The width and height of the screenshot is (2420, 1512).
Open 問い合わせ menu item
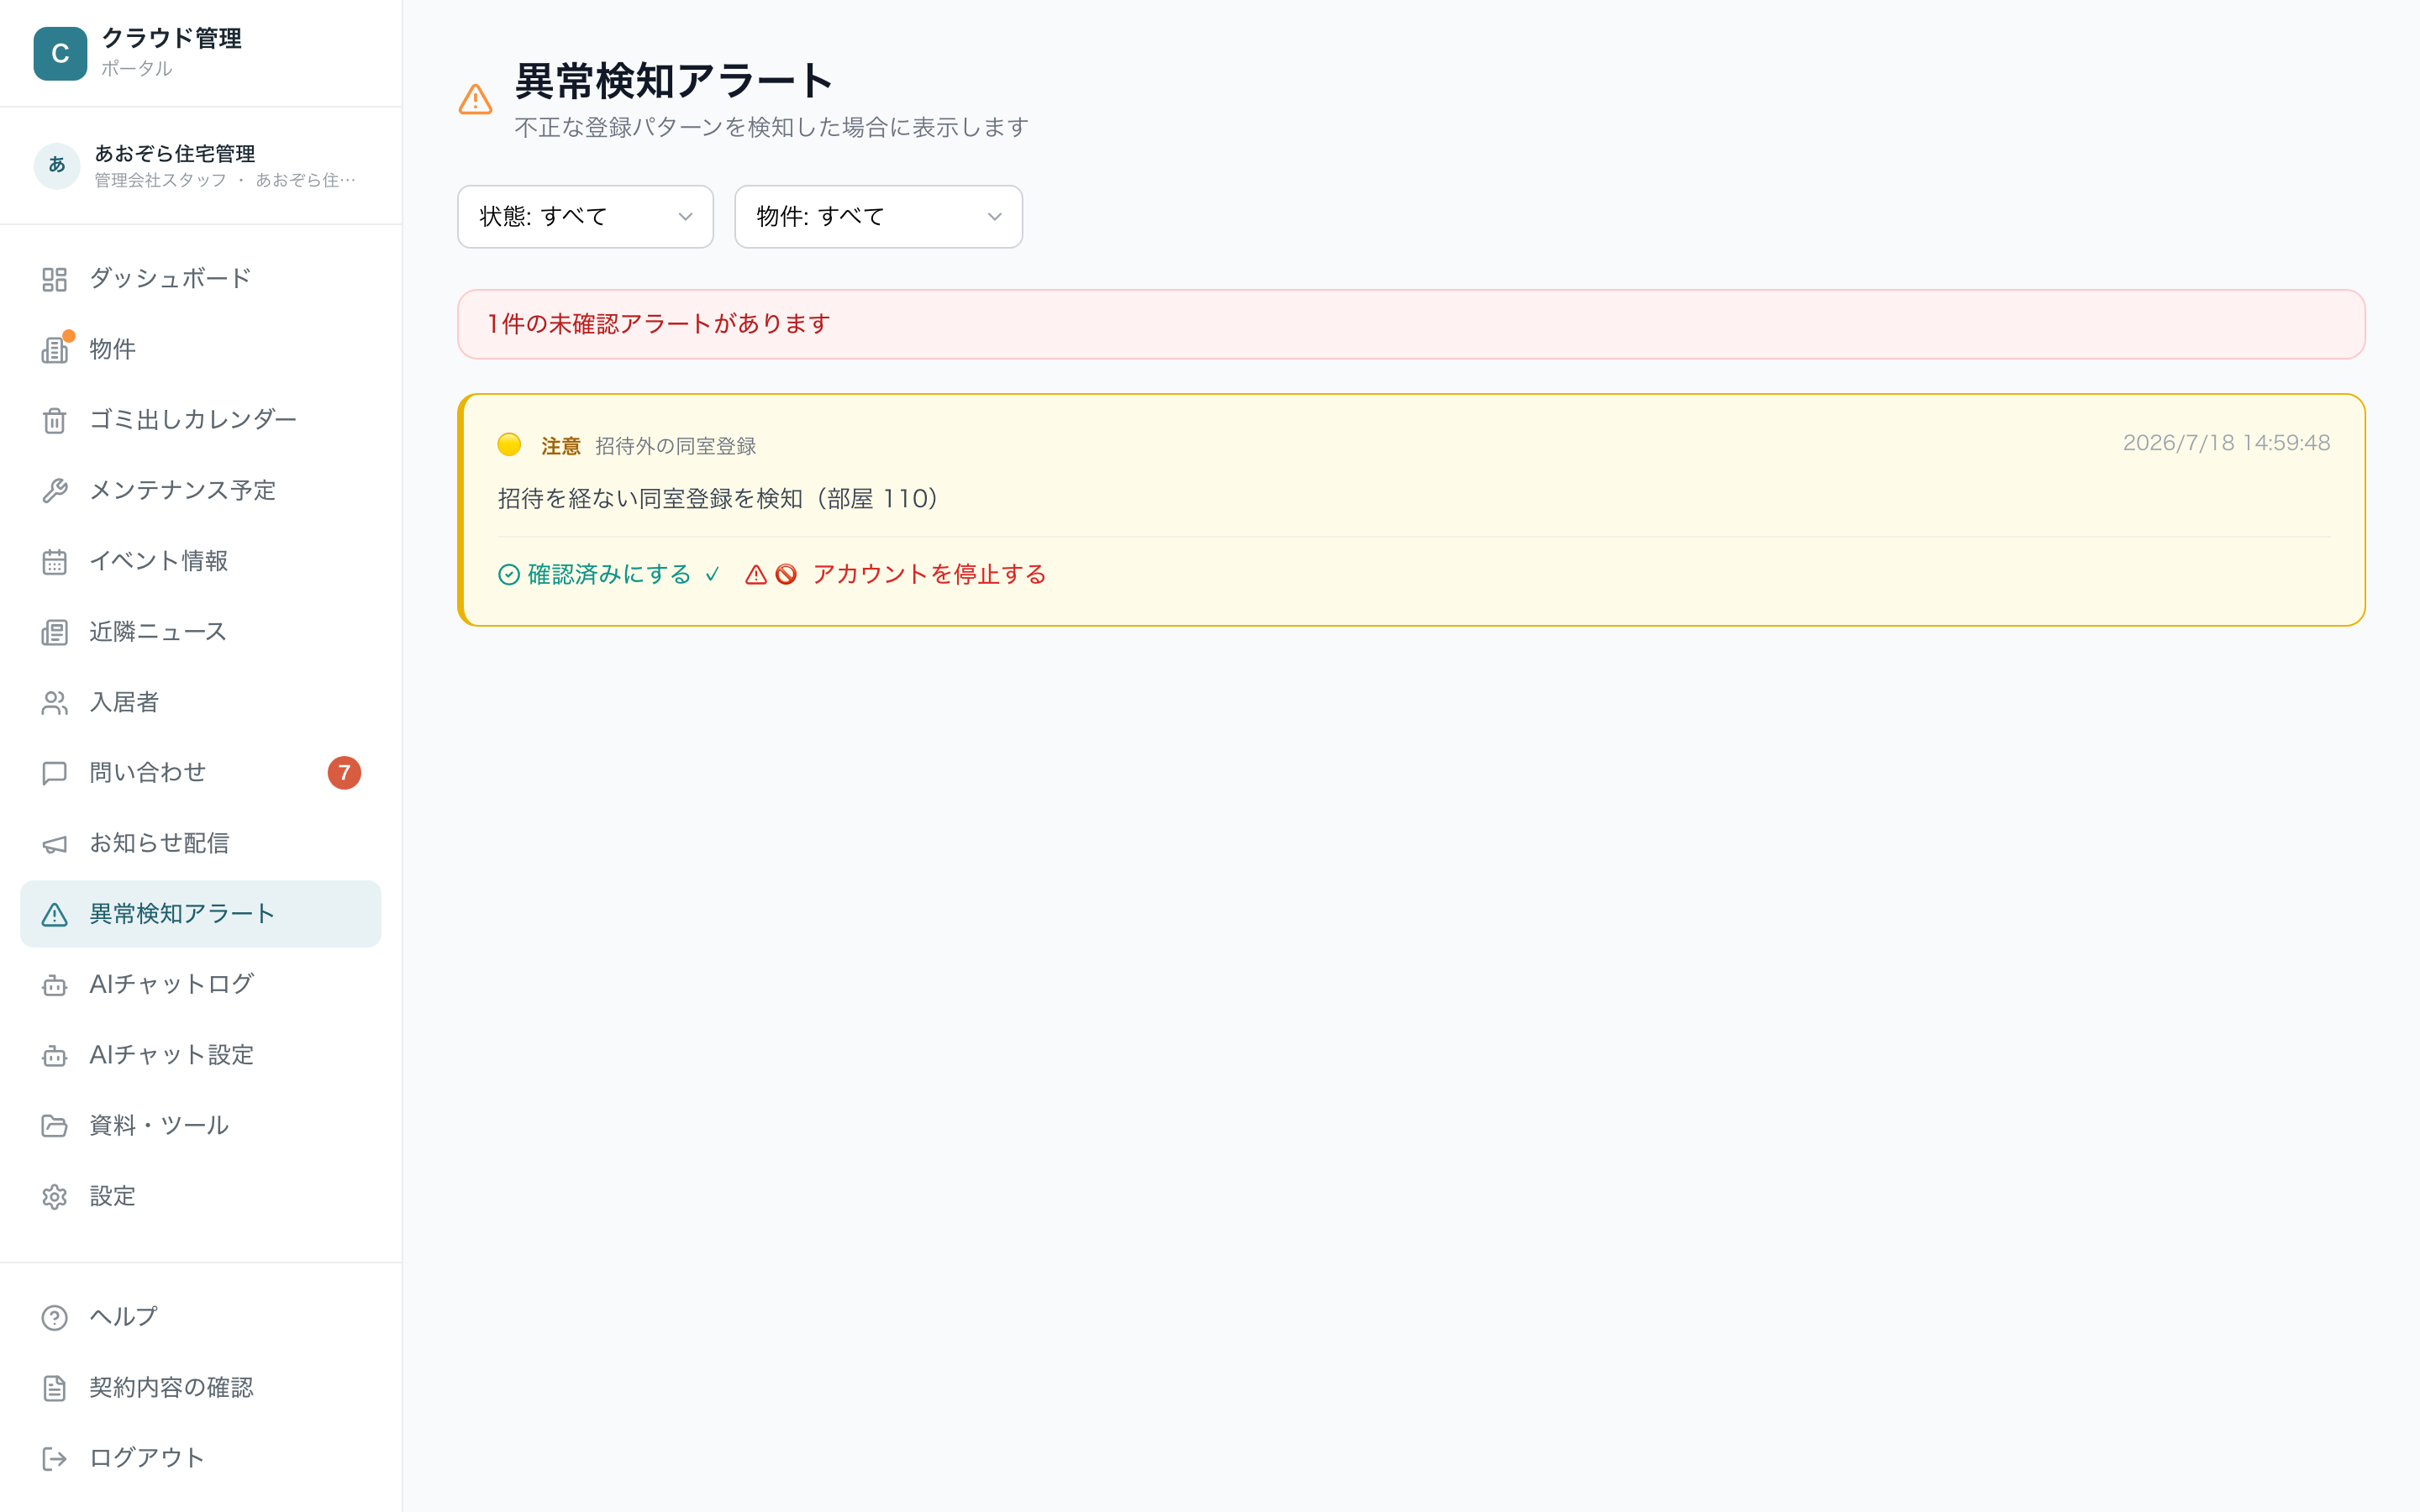[x=200, y=773]
